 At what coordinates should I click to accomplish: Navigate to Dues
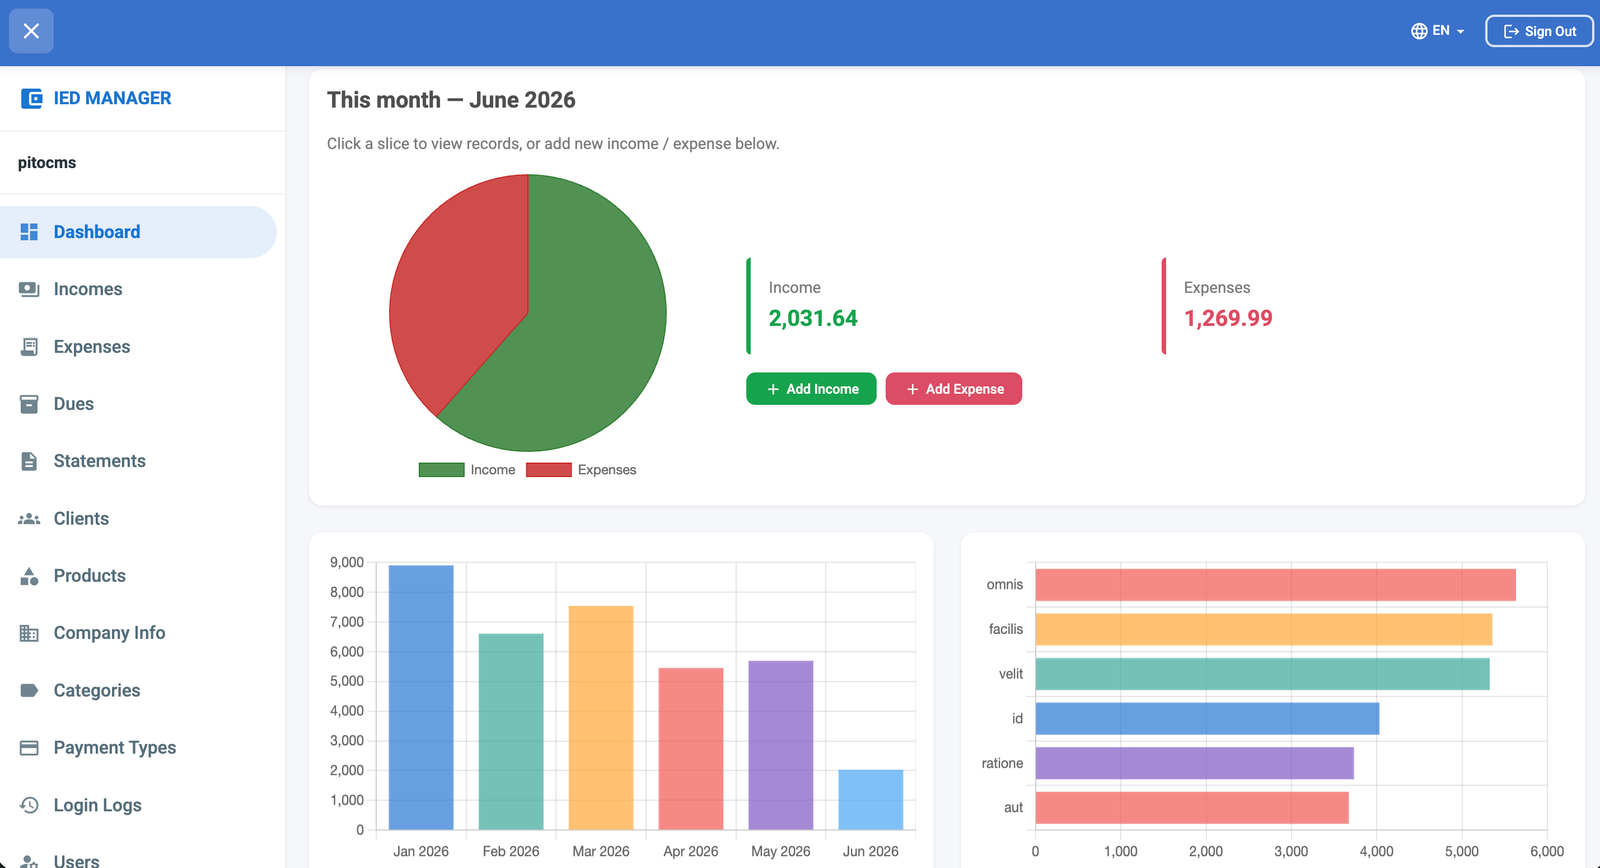[x=138, y=404]
